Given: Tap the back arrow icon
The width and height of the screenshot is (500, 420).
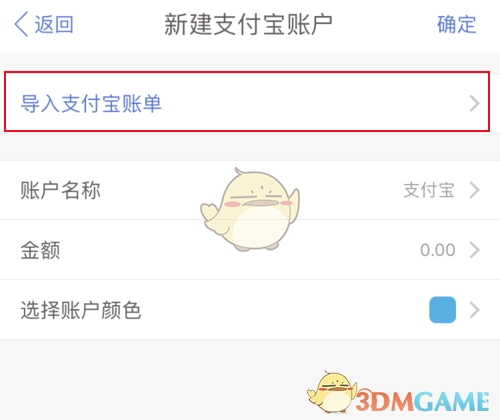Looking at the screenshot, I should (21, 24).
